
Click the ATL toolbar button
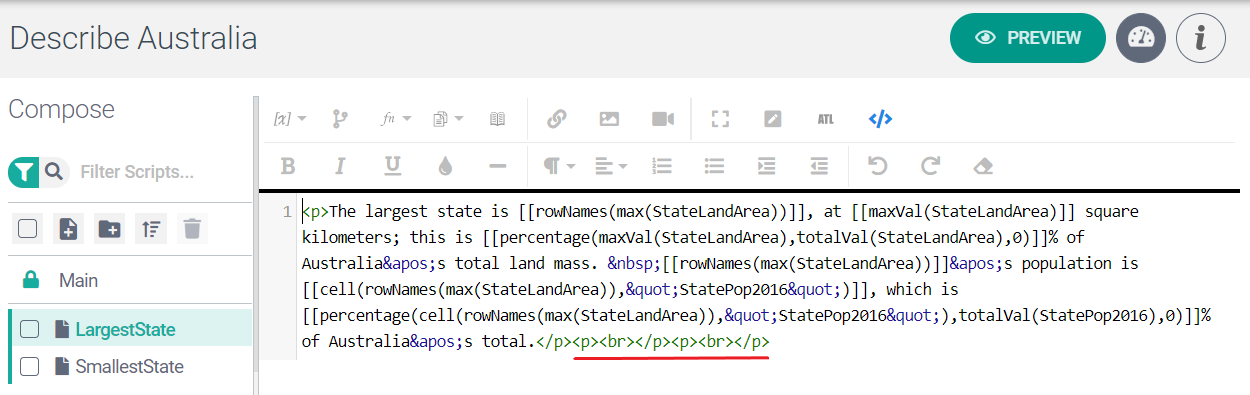(x=825, y=119)
